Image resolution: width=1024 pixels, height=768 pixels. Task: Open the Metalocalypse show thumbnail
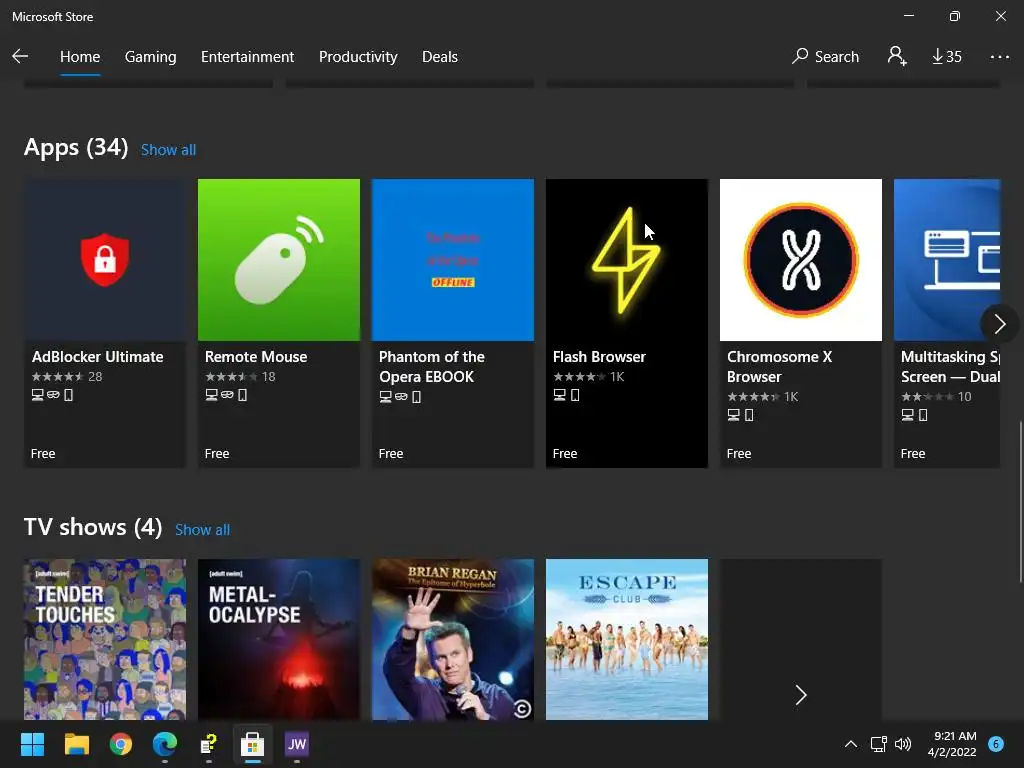click(279, 639)
